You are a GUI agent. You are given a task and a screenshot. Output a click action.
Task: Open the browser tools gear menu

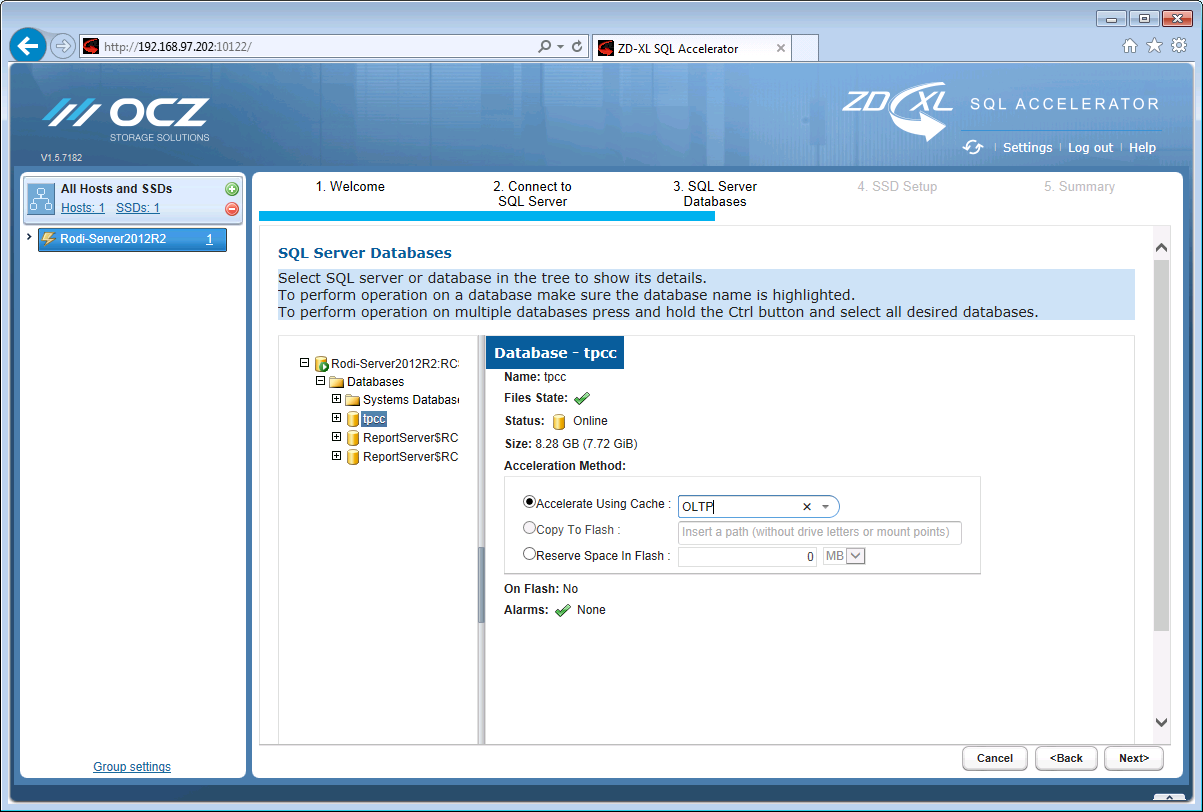[1179, 45]
